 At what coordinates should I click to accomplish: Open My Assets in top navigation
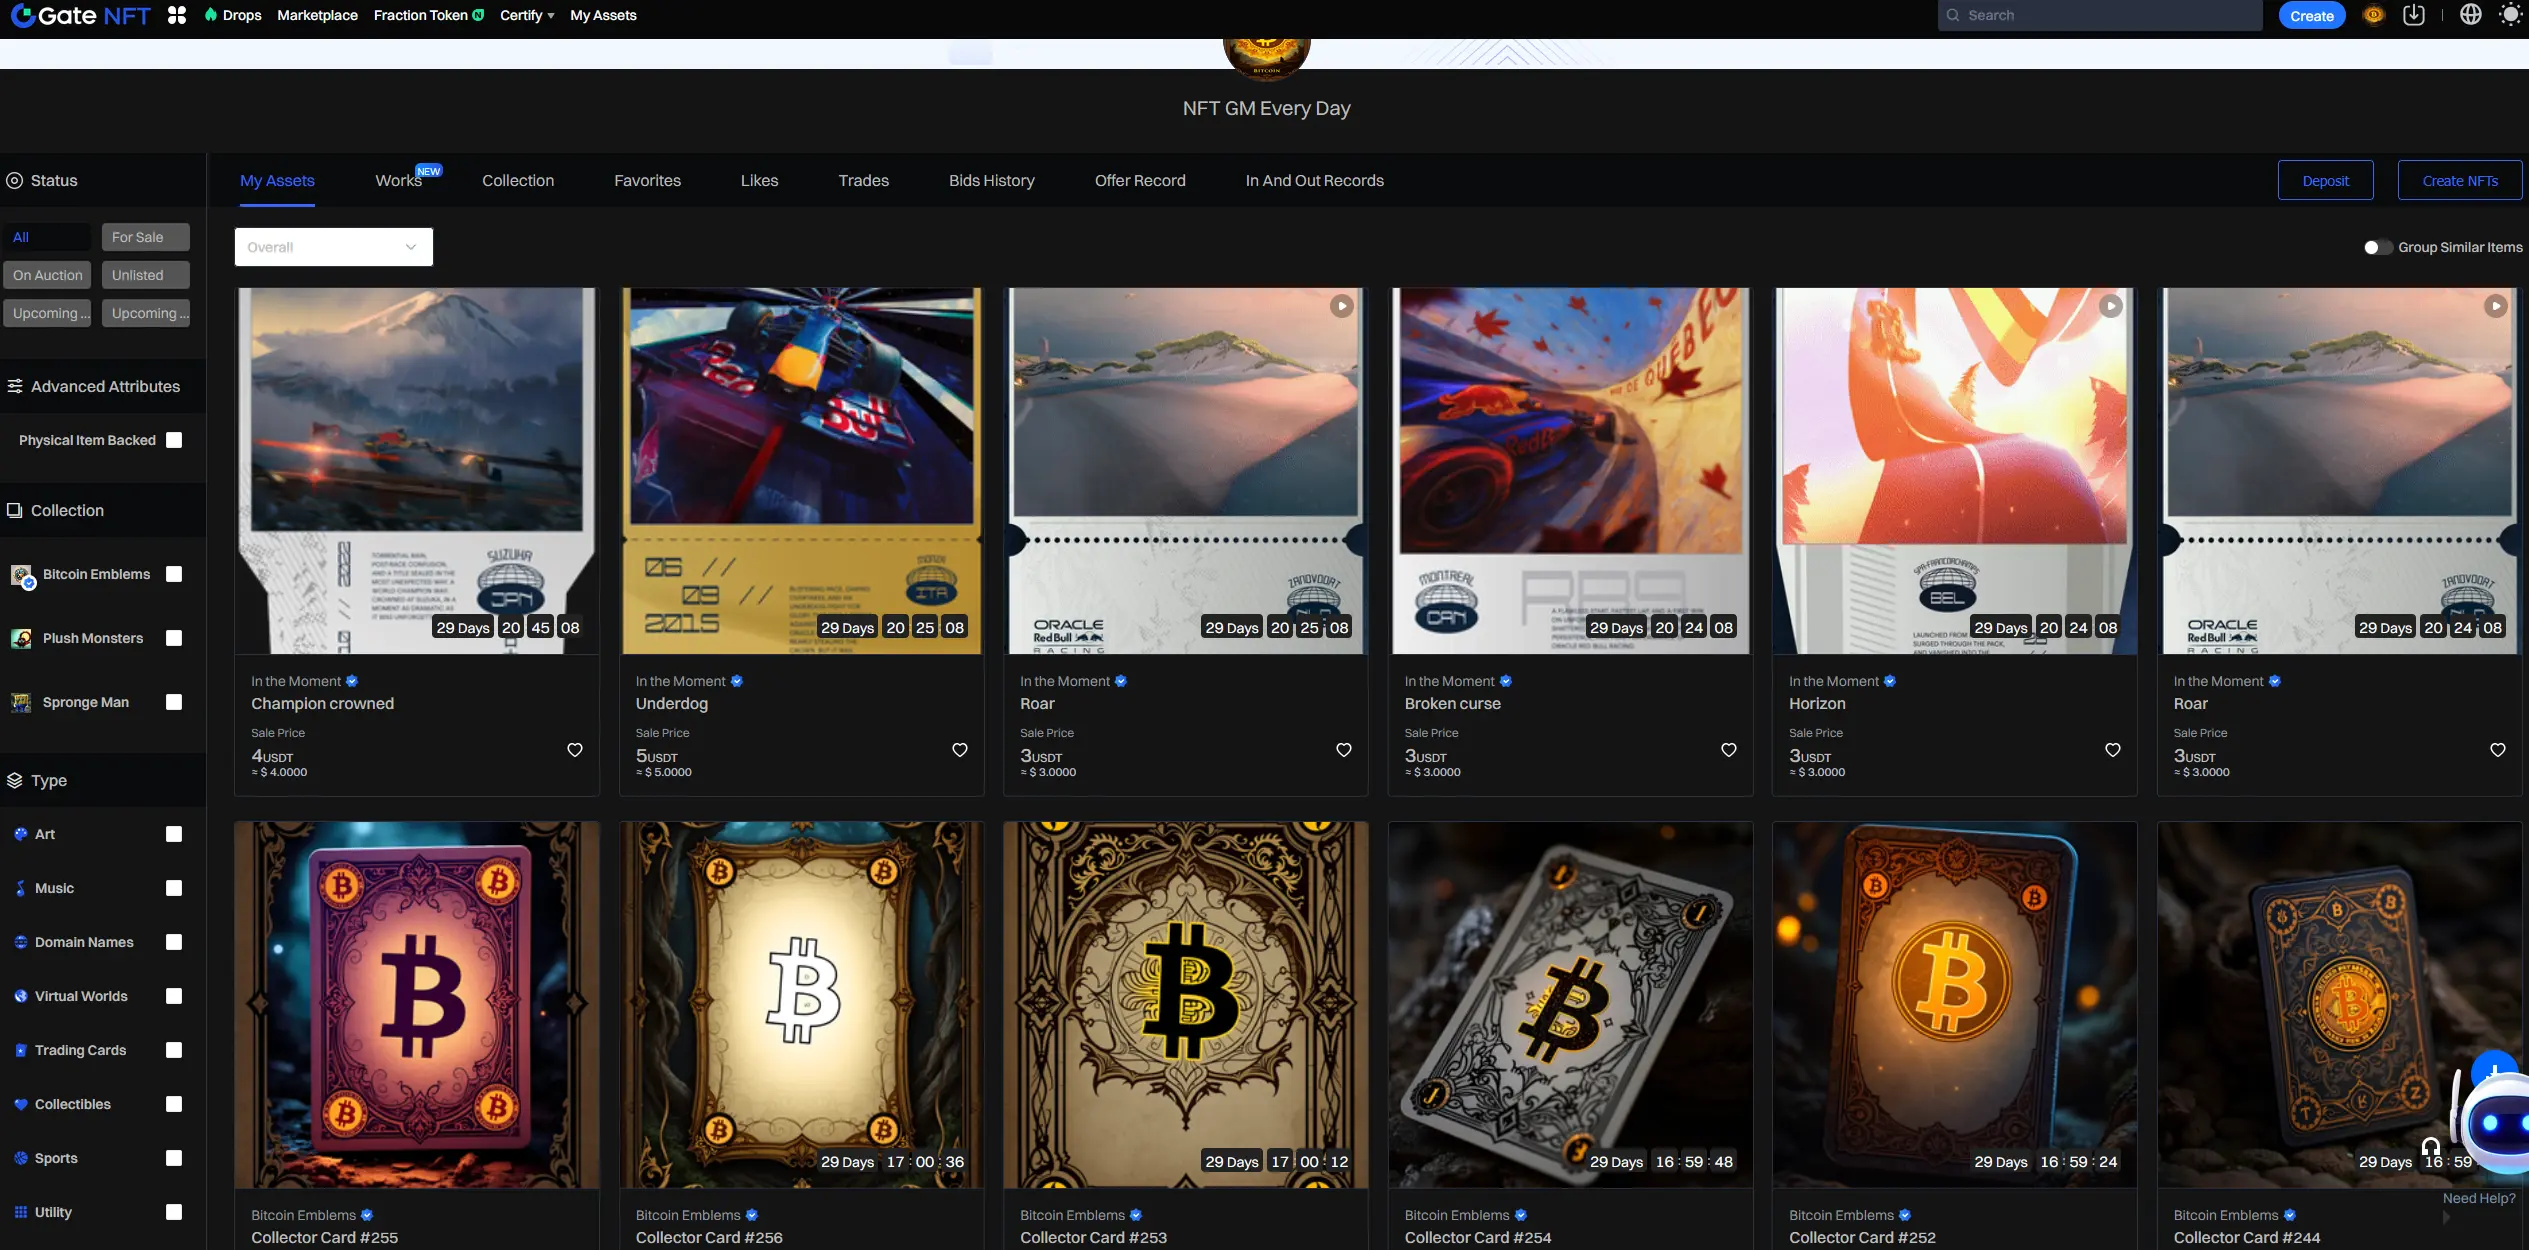coord(603,15)
